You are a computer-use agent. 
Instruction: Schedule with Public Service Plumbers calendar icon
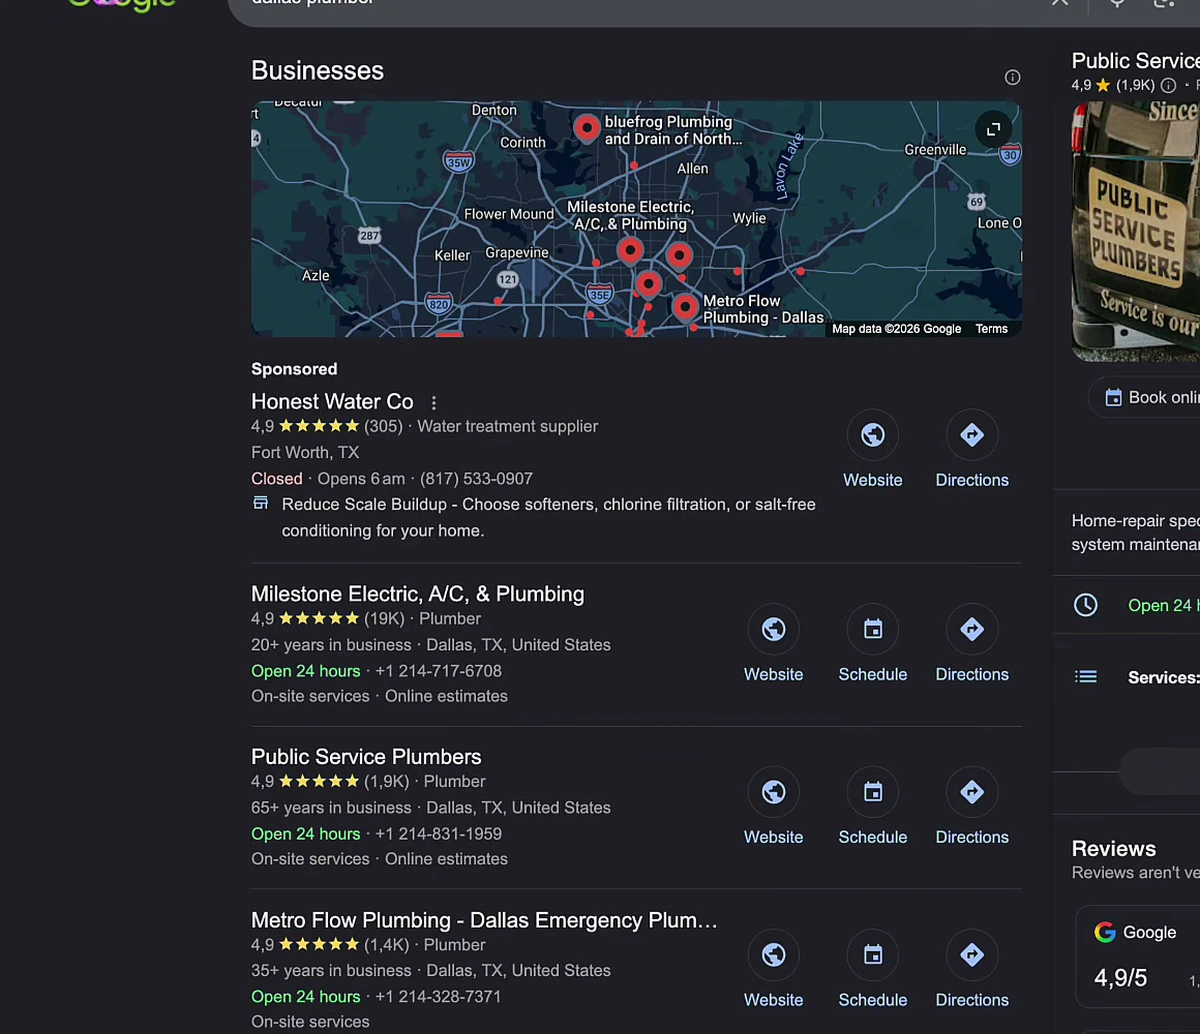pos(873,792)
